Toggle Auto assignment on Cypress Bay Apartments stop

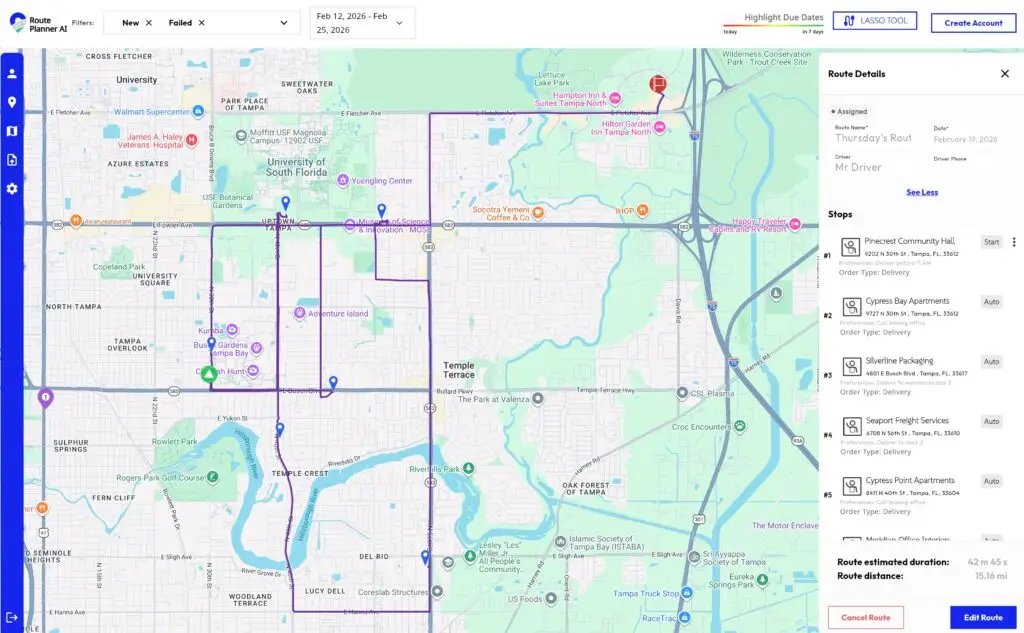coord(991,301)
